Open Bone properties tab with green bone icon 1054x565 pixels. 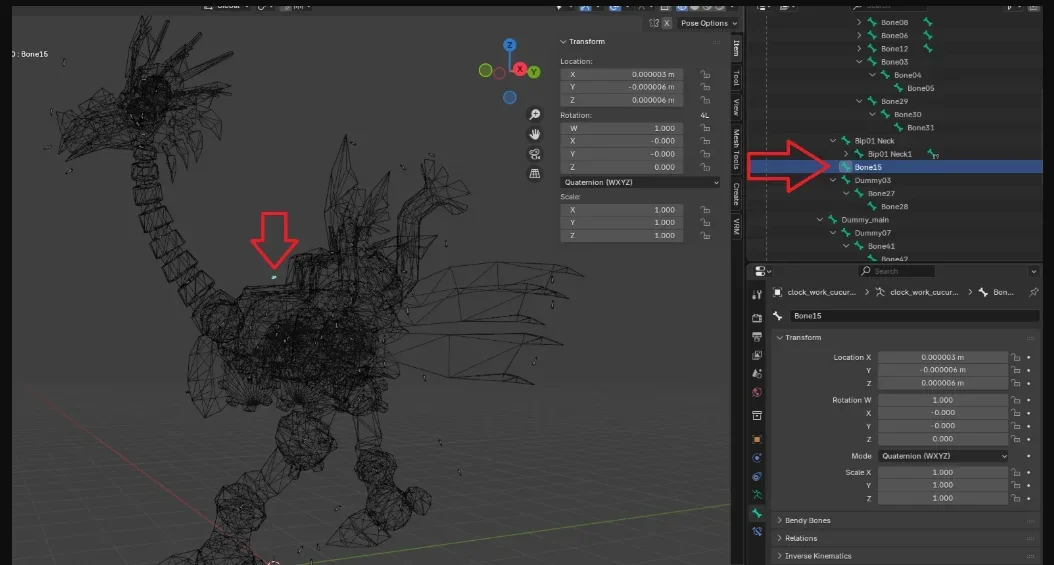(x=757, y=513)
